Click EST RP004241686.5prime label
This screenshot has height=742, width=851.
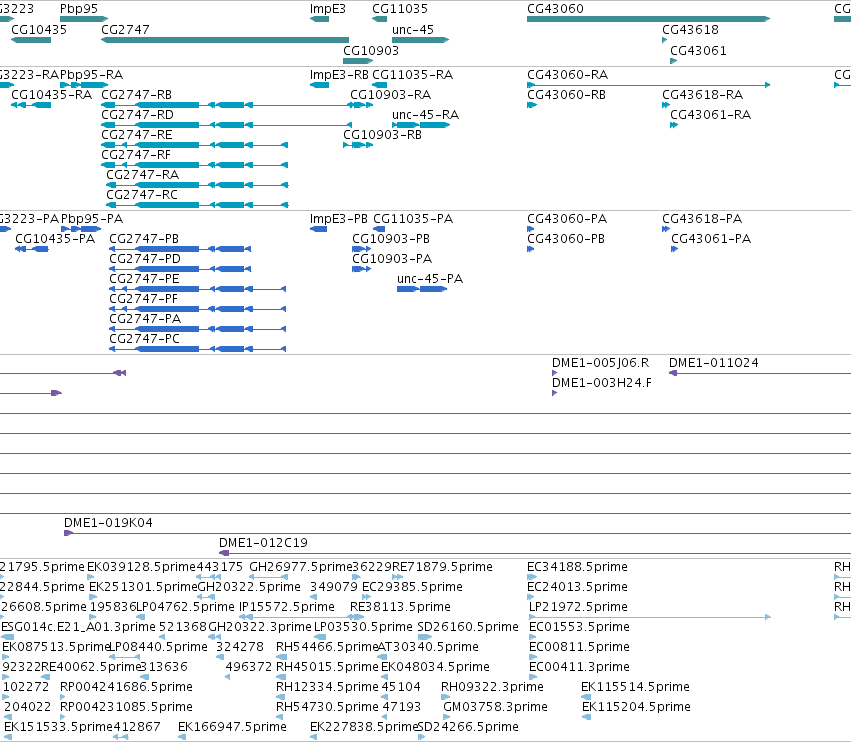click(126, 687)
